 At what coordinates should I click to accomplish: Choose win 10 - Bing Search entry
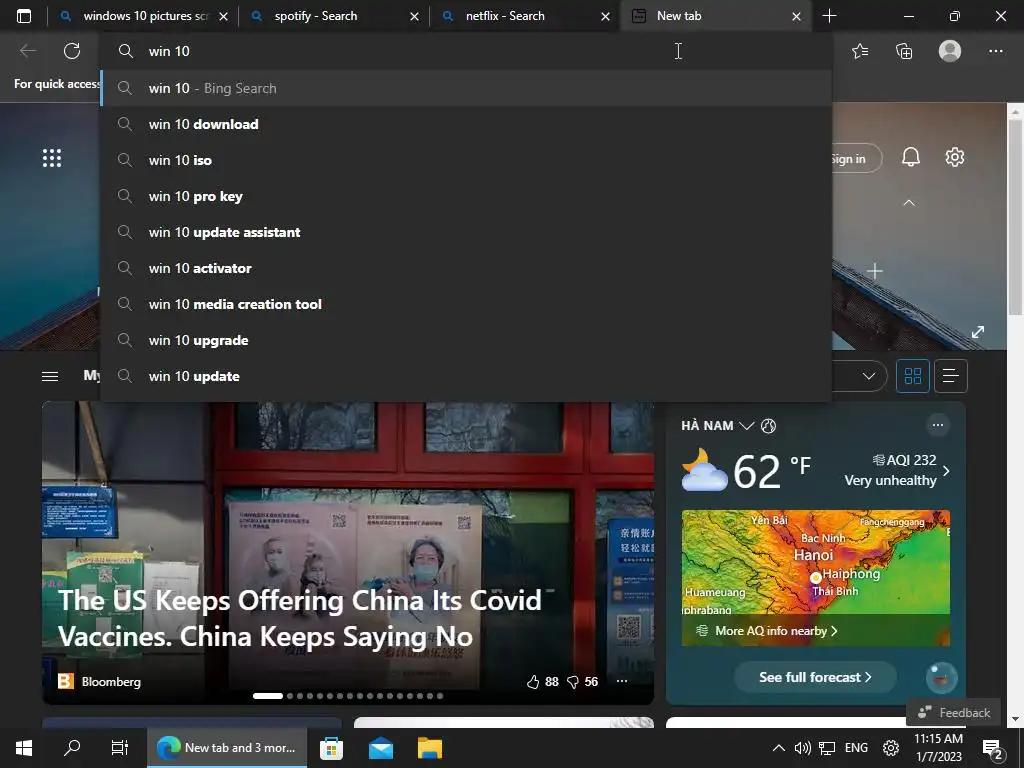pyautogui.click(x=466, y=88)
